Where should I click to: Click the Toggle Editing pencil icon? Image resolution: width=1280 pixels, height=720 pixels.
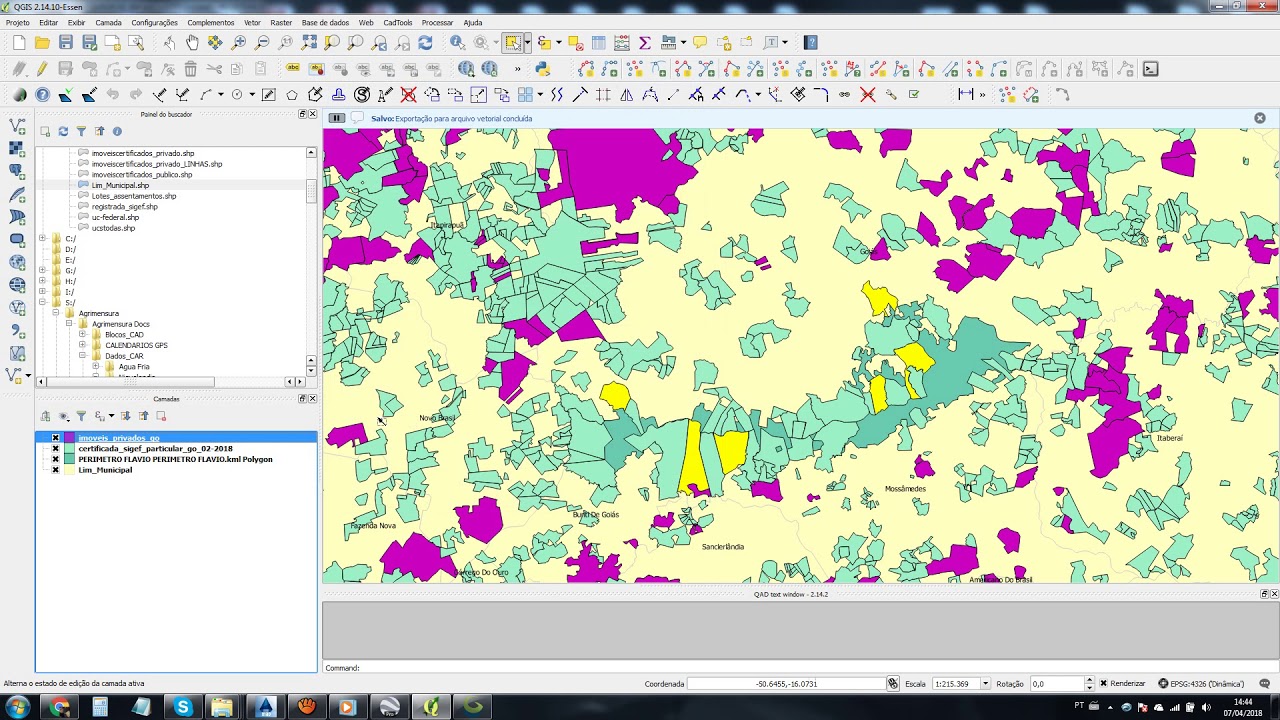click(x=41, y=69)
